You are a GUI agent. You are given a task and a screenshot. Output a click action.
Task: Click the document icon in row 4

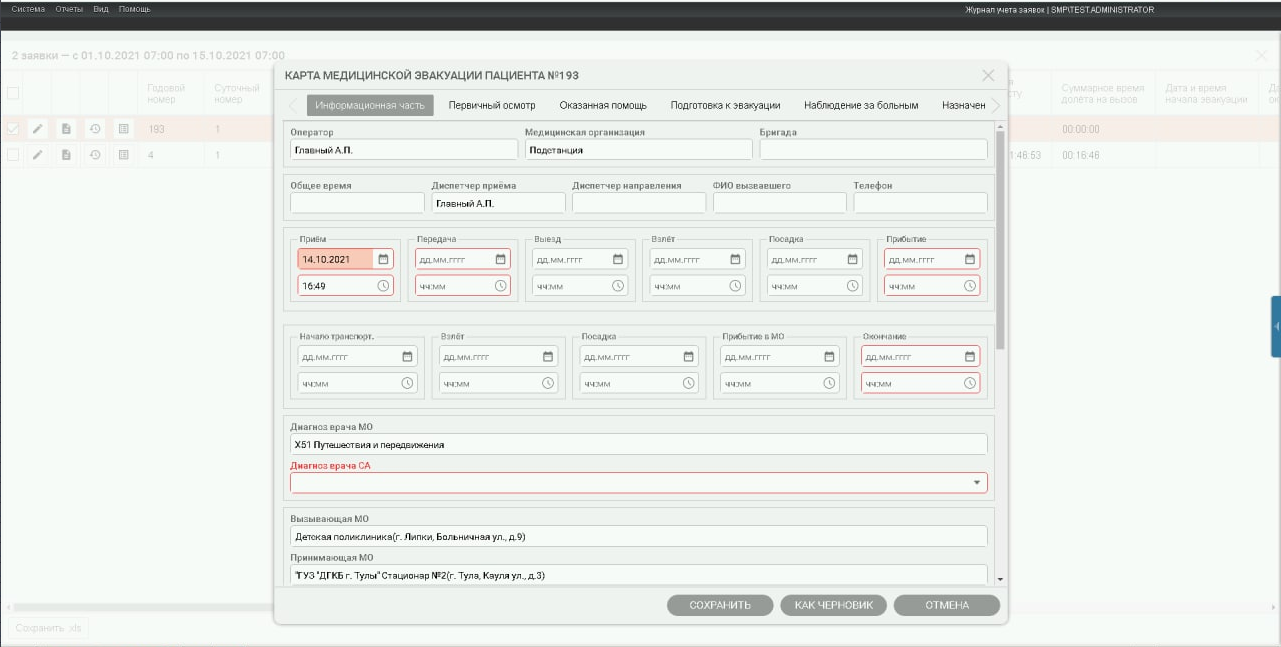[66, 155]
